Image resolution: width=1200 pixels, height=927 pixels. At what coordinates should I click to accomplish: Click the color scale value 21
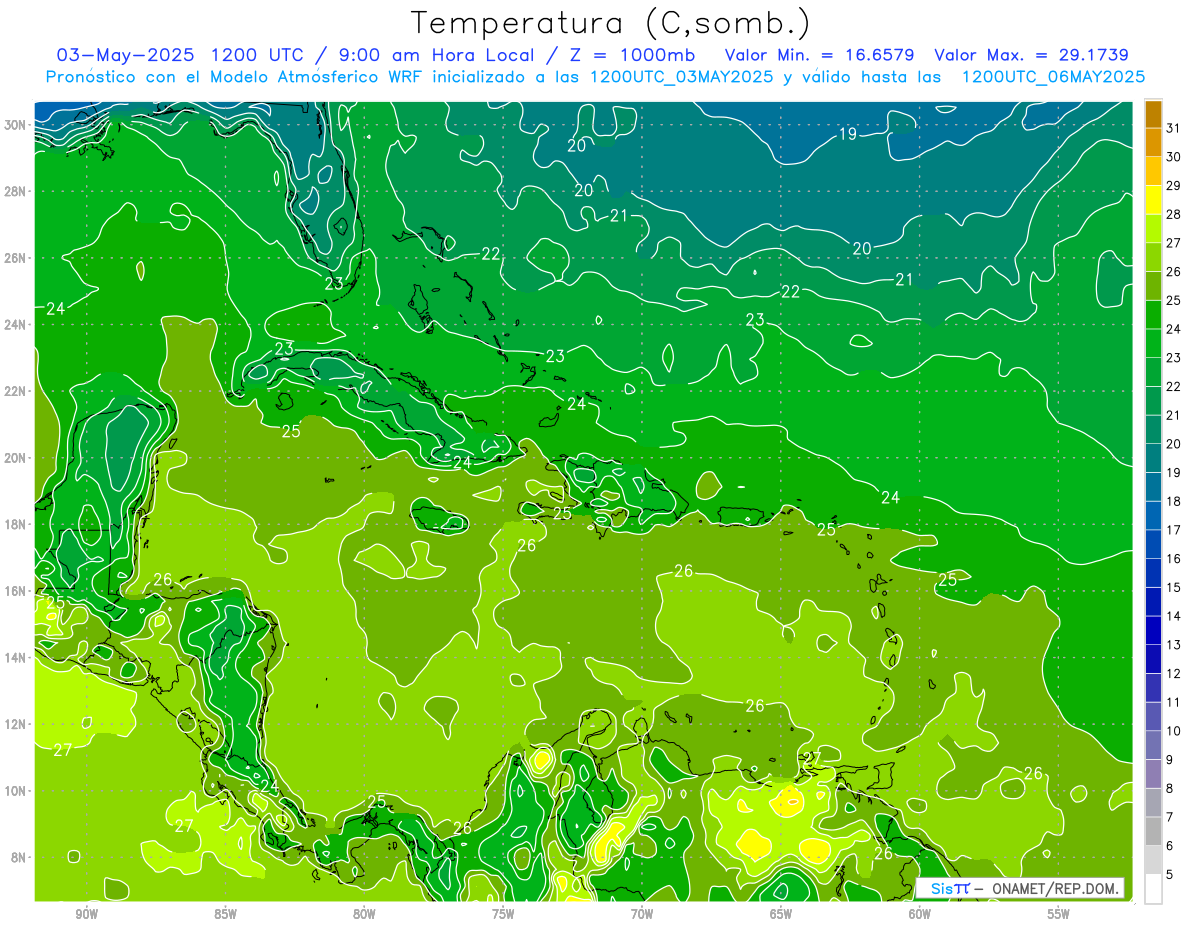(x=1174, y=415)
